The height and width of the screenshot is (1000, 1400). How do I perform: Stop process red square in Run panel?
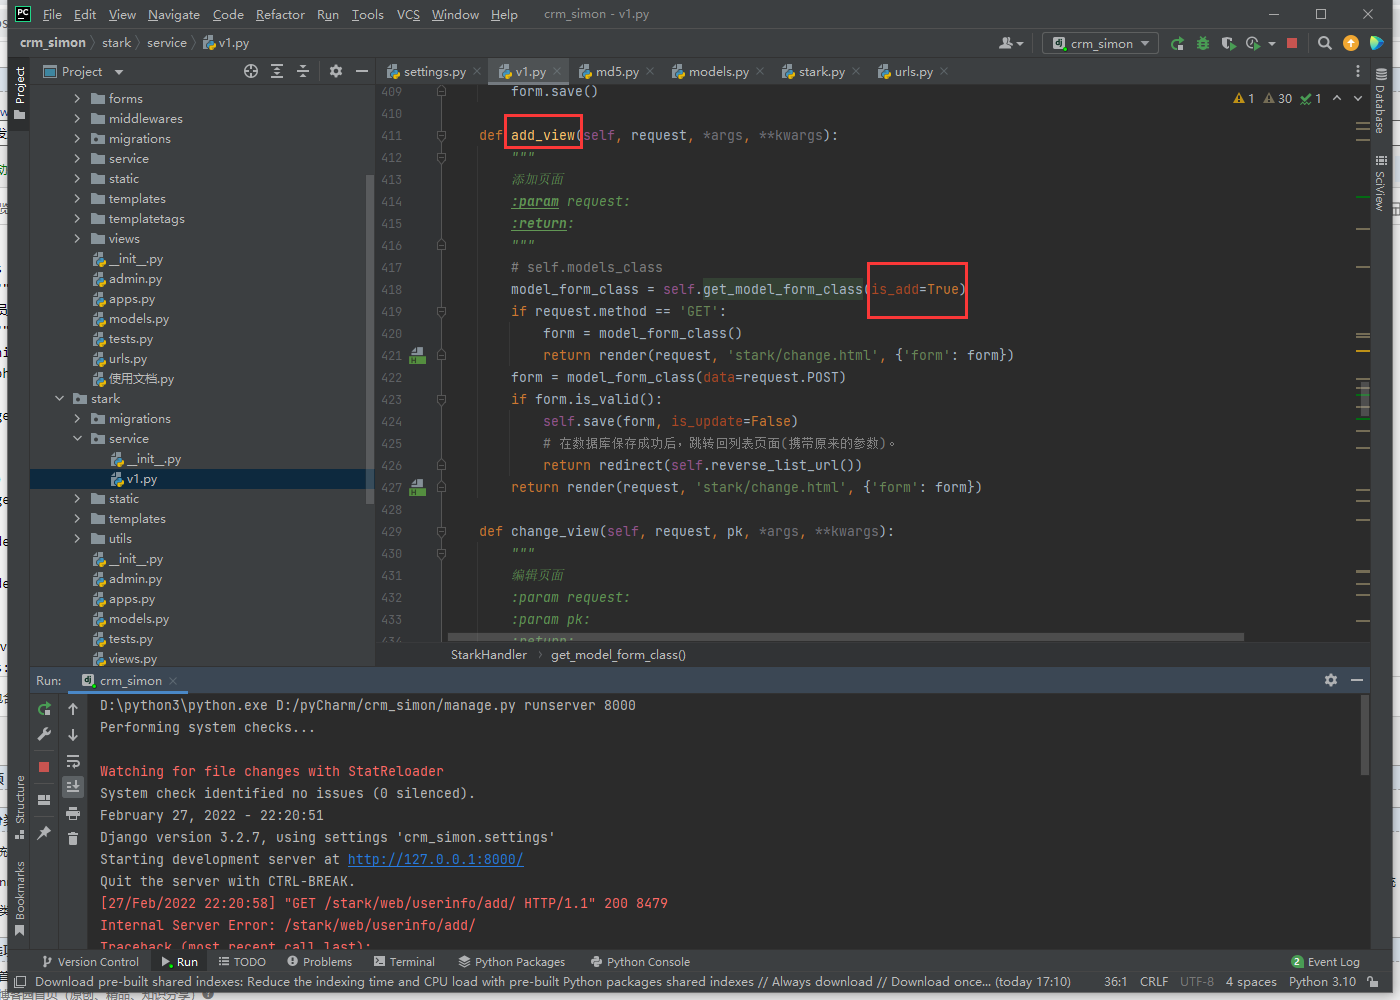[x=44, y=766]
